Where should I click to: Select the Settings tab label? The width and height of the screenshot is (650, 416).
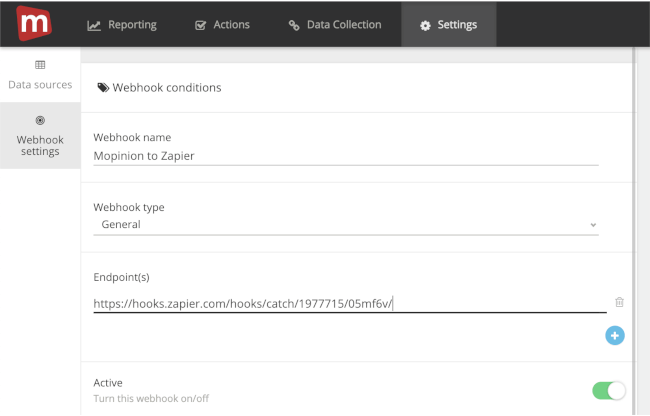(457, 25)
